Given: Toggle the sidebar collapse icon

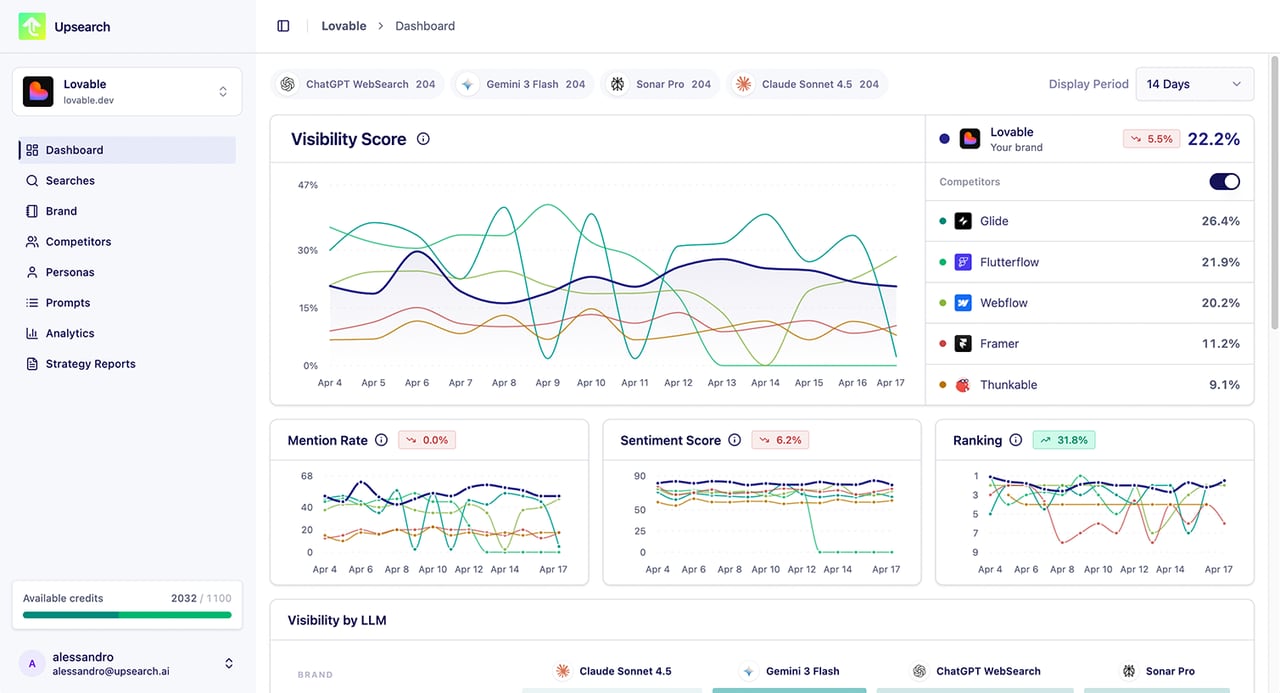Looking at the screenshot, I should [x=283, y=26].
